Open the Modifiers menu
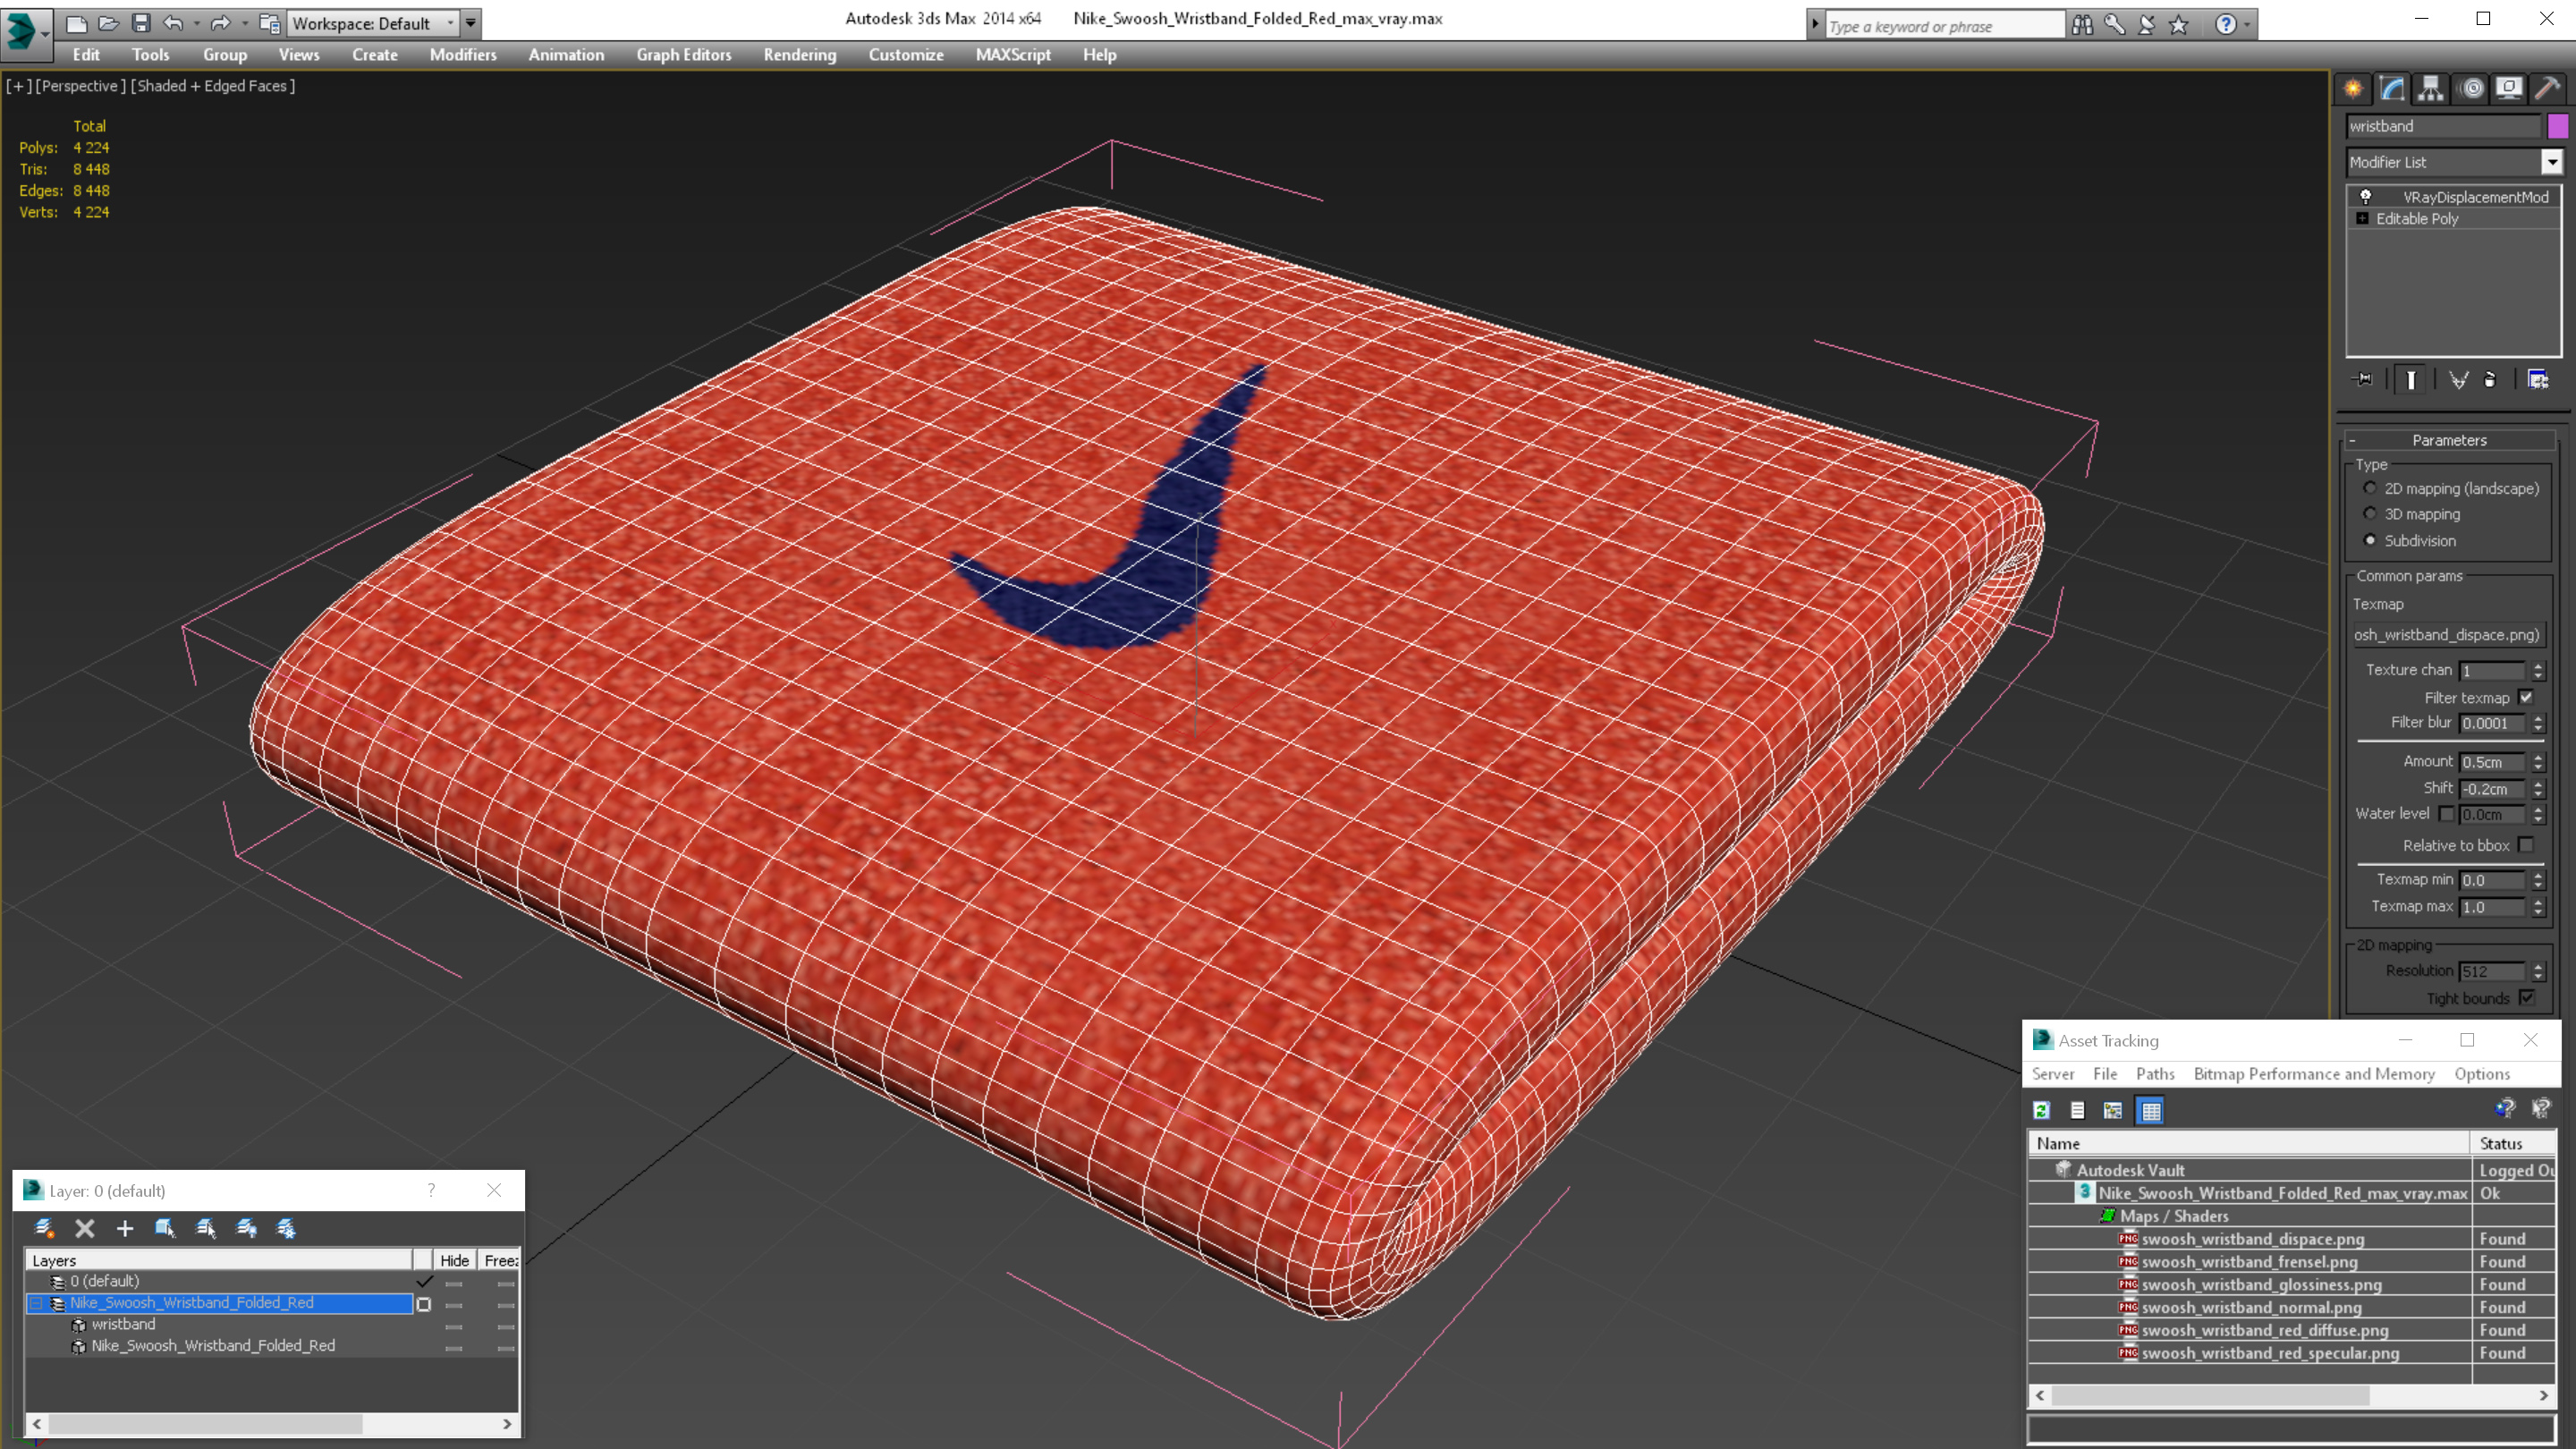Image resolution: width=2576 pixels, height=1449 pixels. [463, 55]
